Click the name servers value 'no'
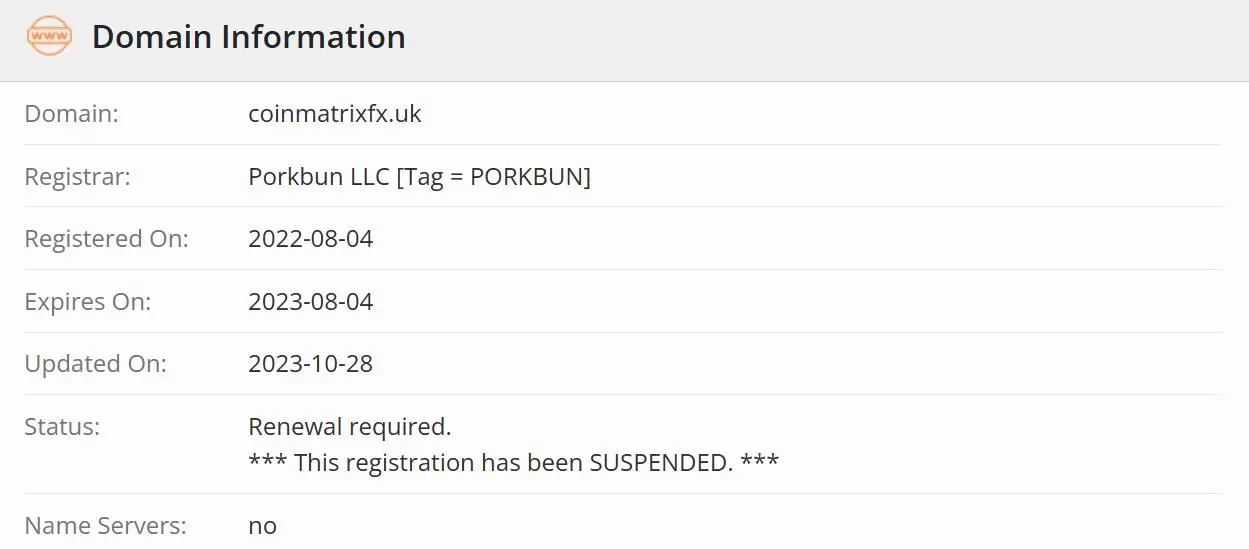The height and width of the screenshot is (549, 1249). 262,526
